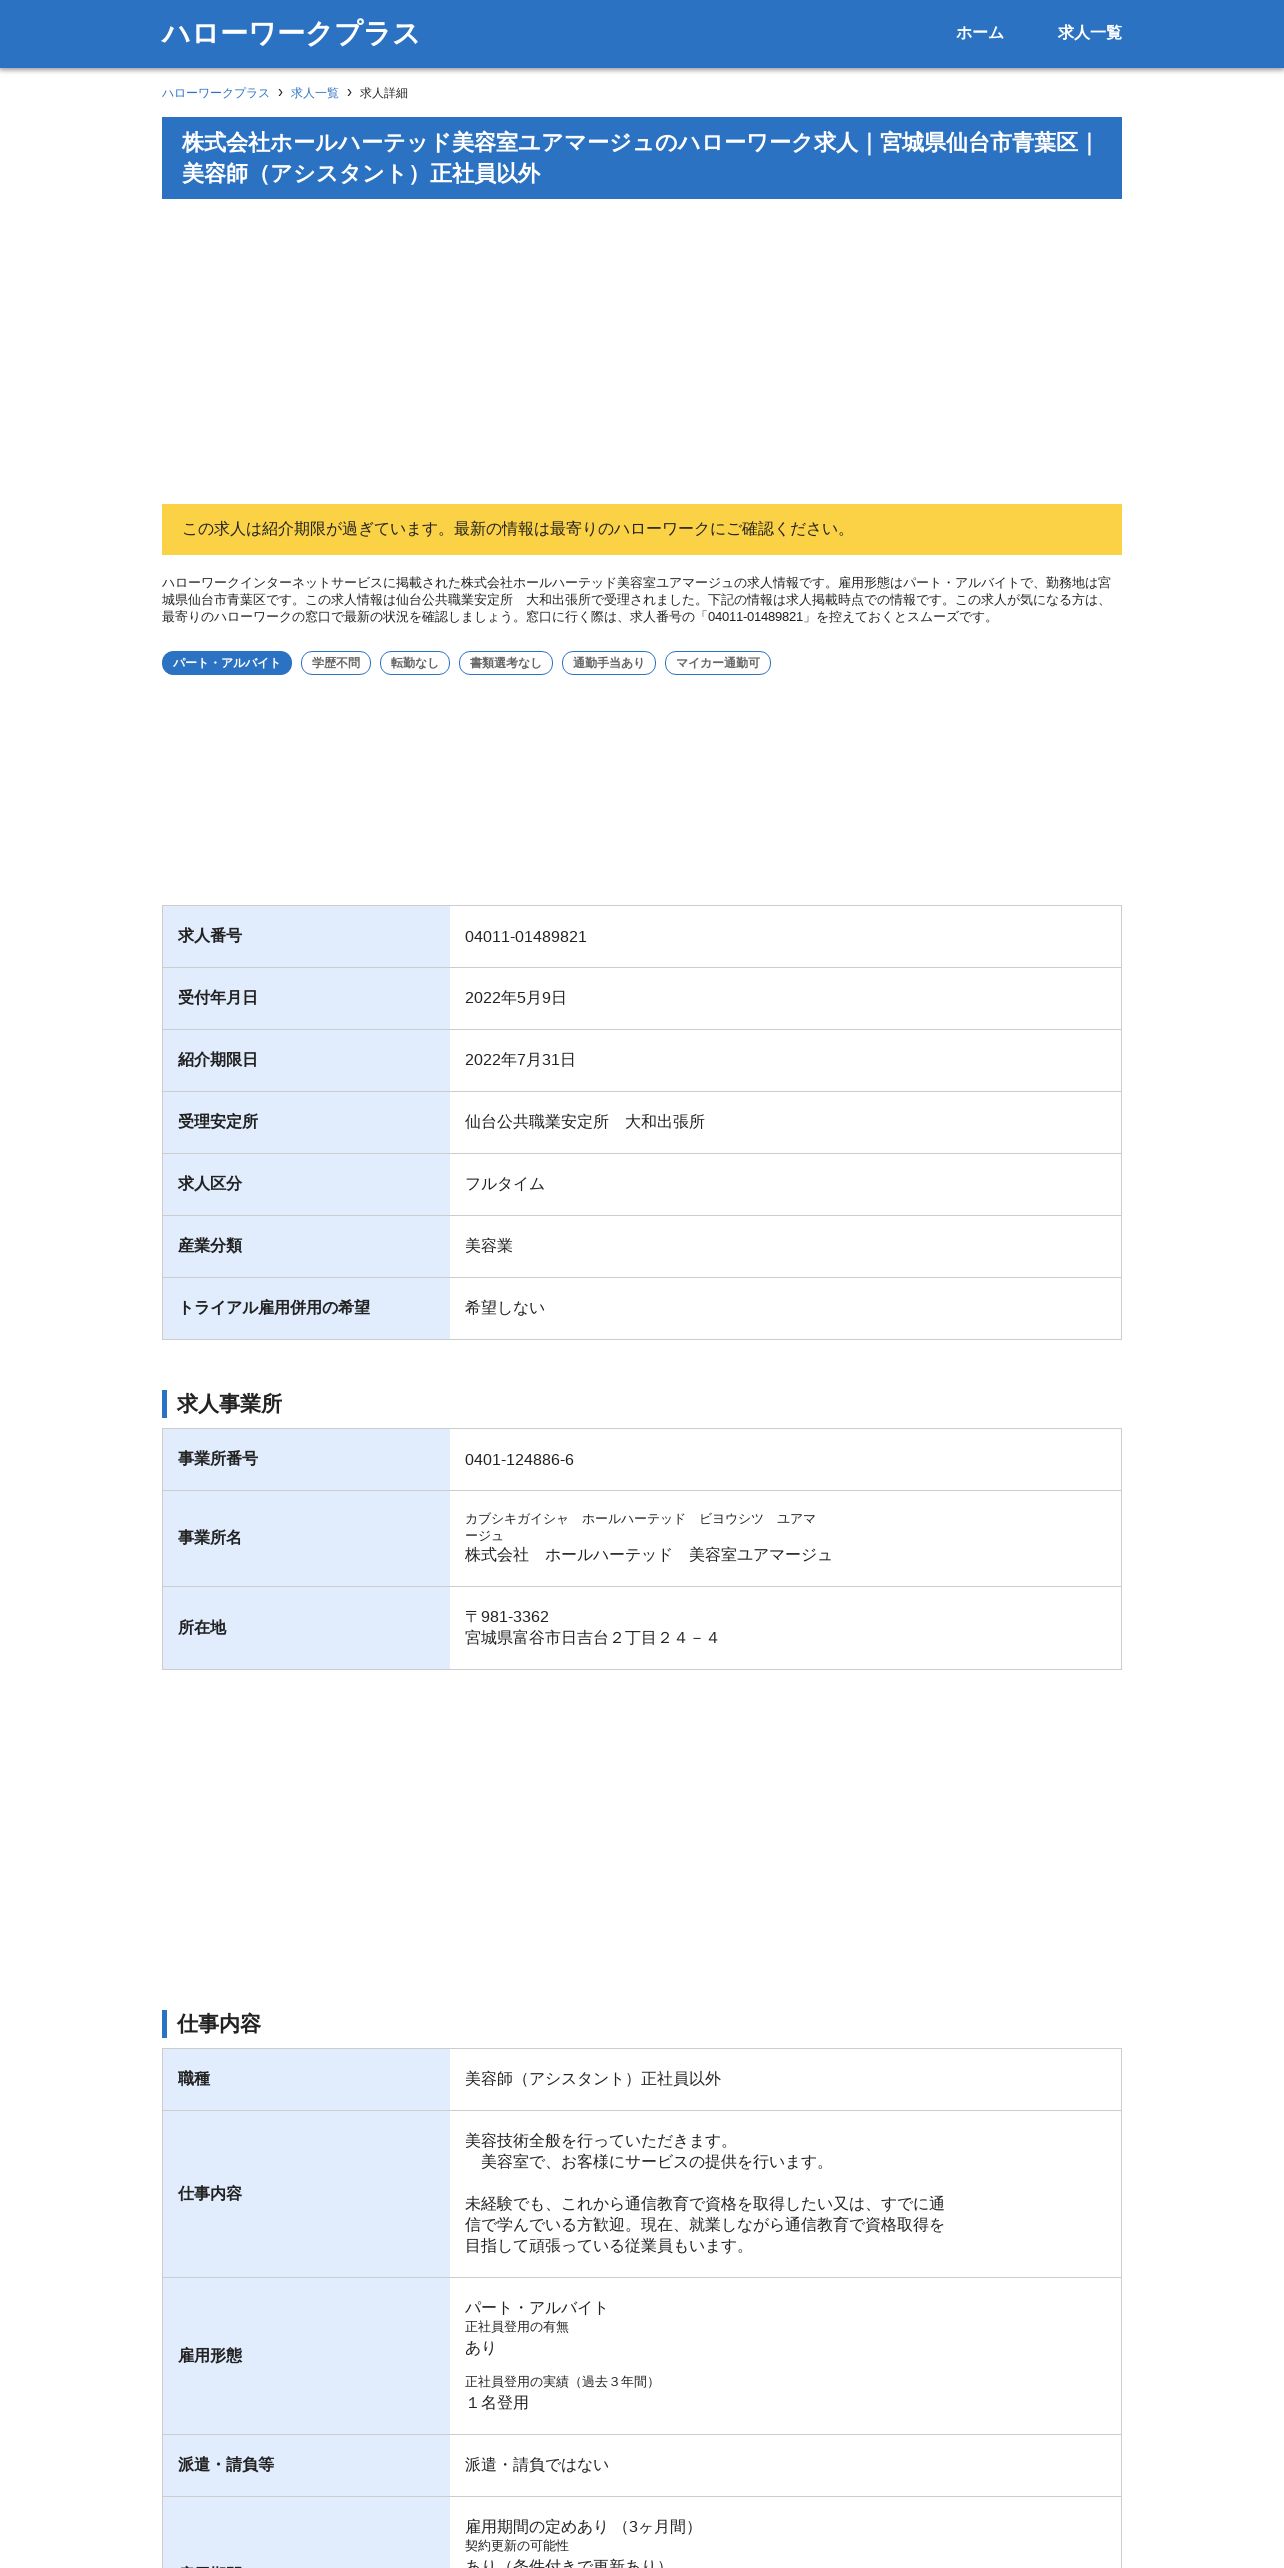This screenshot has width=1284, height=2568.
Task: Open 求人一覧 in the header navigation
Action: click(x=1089, y=33)
